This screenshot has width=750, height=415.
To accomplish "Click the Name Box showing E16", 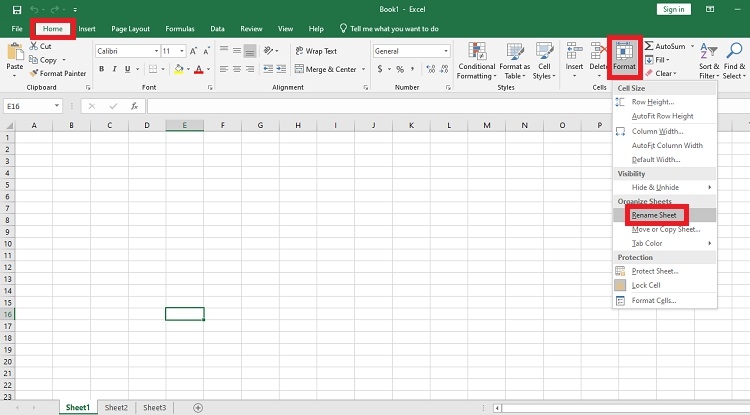I will pos(33,106).
